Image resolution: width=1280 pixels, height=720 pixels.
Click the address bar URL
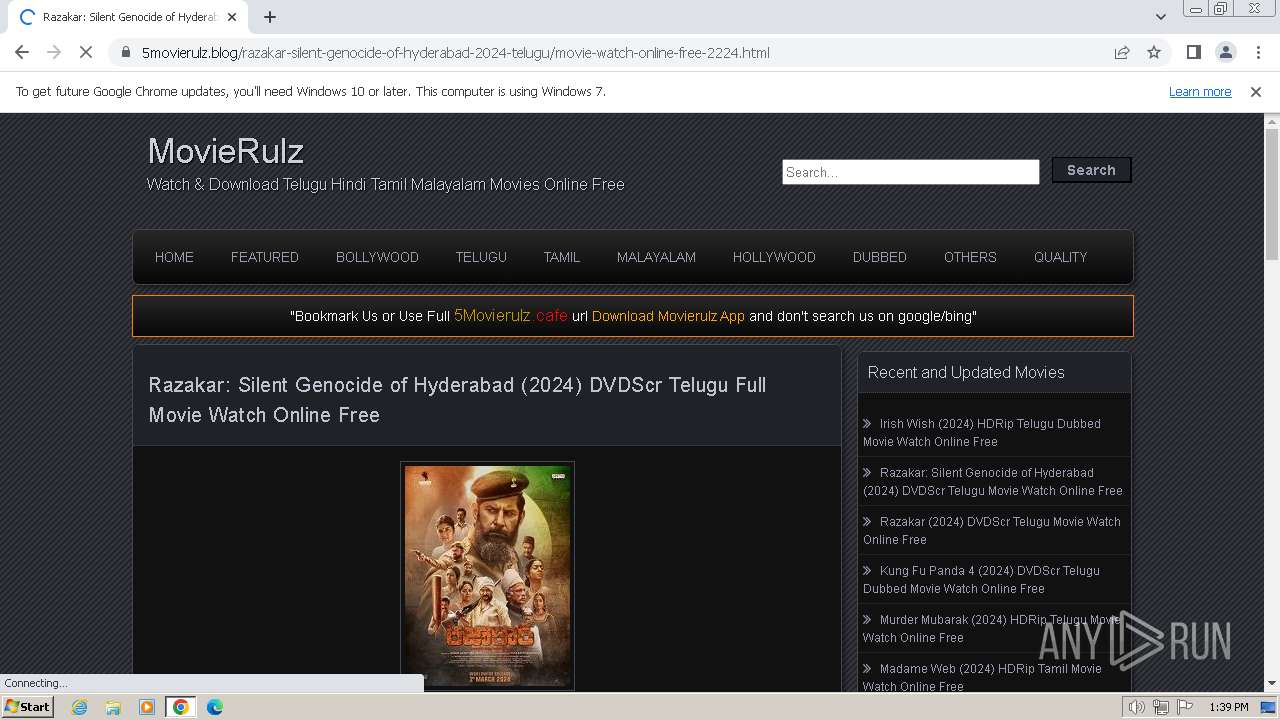(456, 52)
